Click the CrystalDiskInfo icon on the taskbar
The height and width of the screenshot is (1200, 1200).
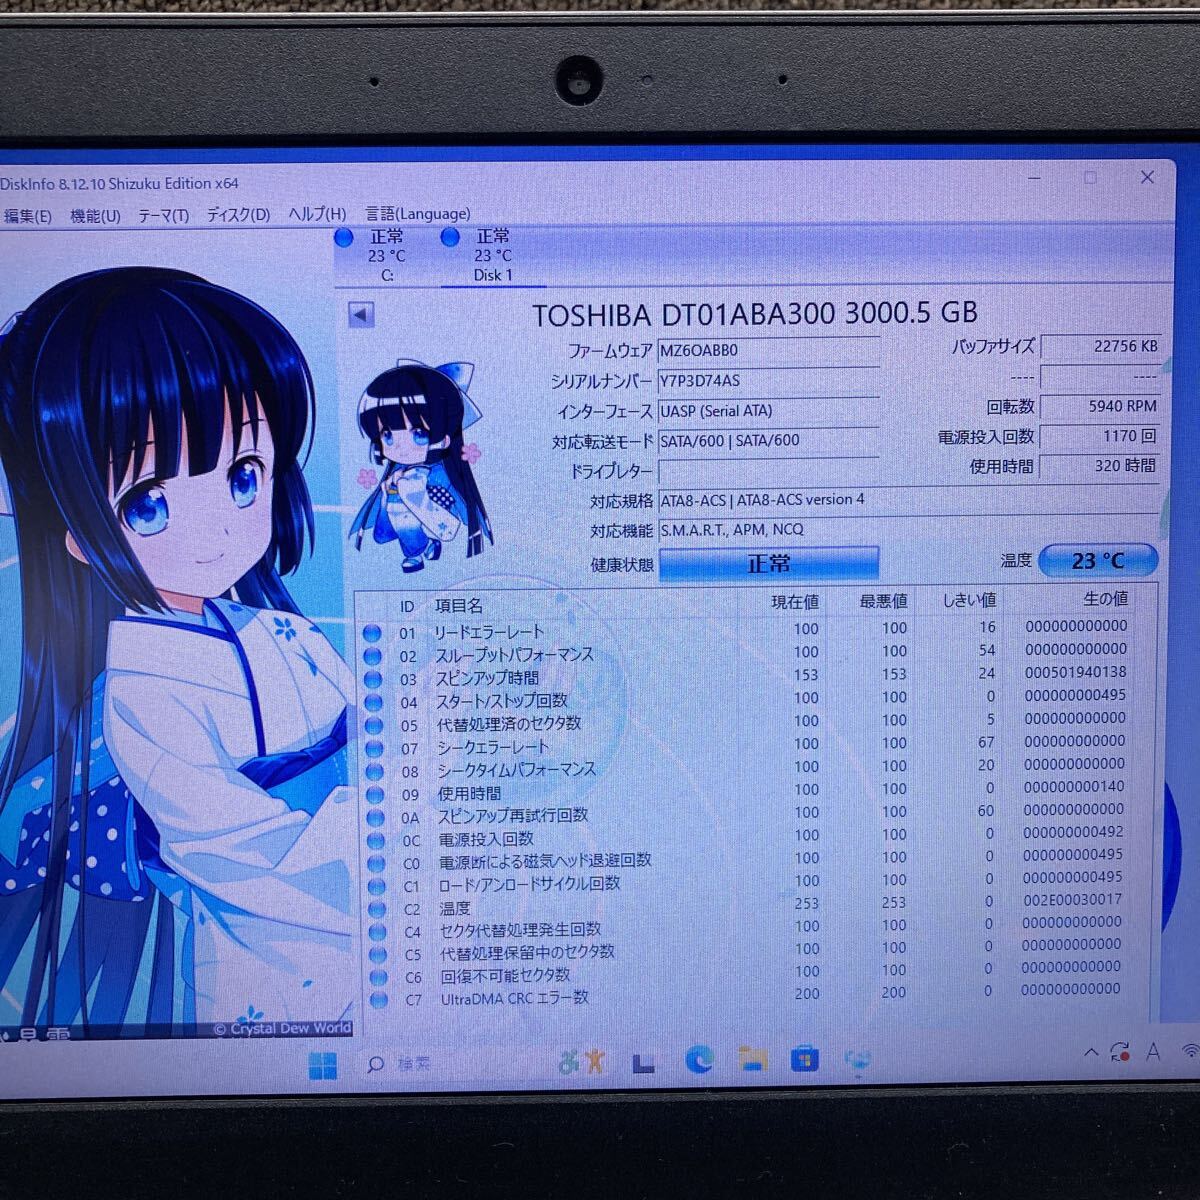click(x=857, y=1060)
